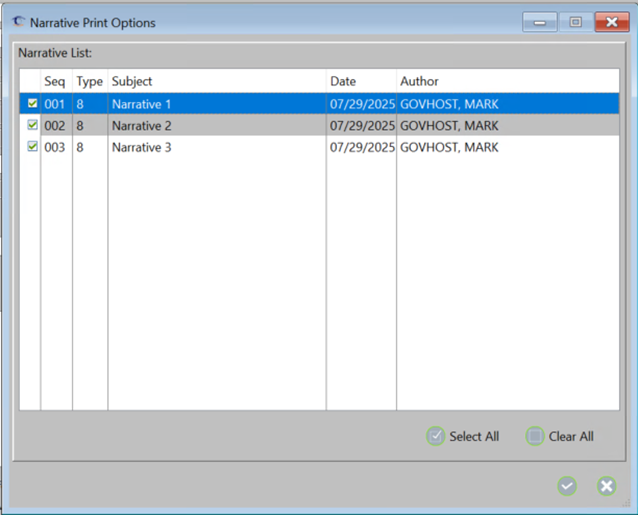Click the Type column header
This screenshot has width=638, height=515.
click(89, 81)
